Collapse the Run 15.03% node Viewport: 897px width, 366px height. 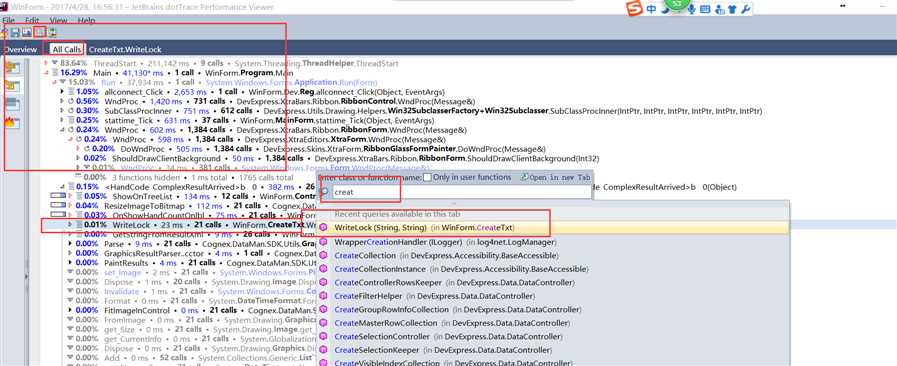click(55, 82)
